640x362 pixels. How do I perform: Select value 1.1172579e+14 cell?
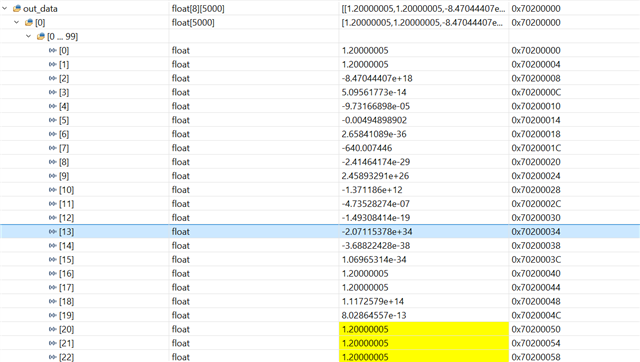pos(373,301)
